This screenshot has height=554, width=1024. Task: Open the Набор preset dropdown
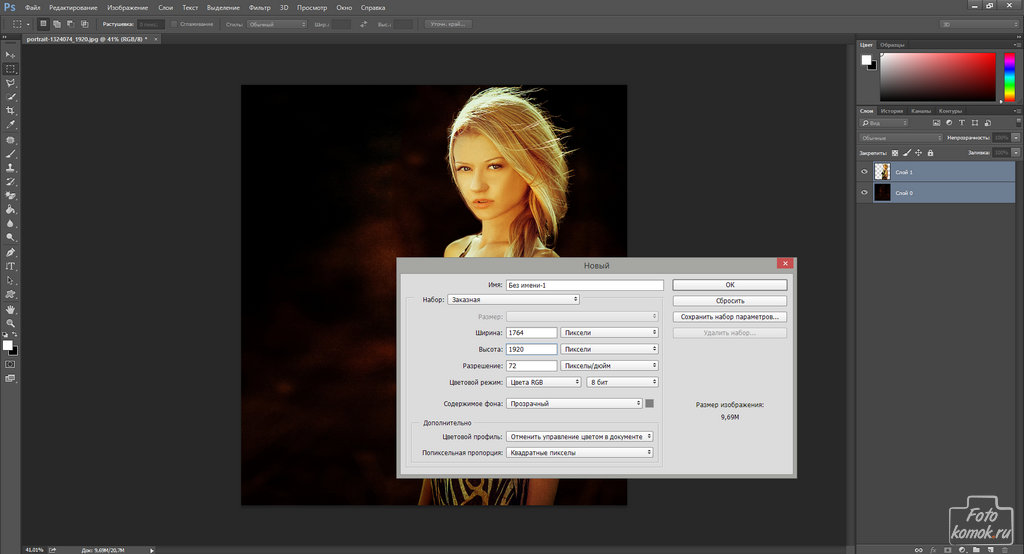[514, 299]
